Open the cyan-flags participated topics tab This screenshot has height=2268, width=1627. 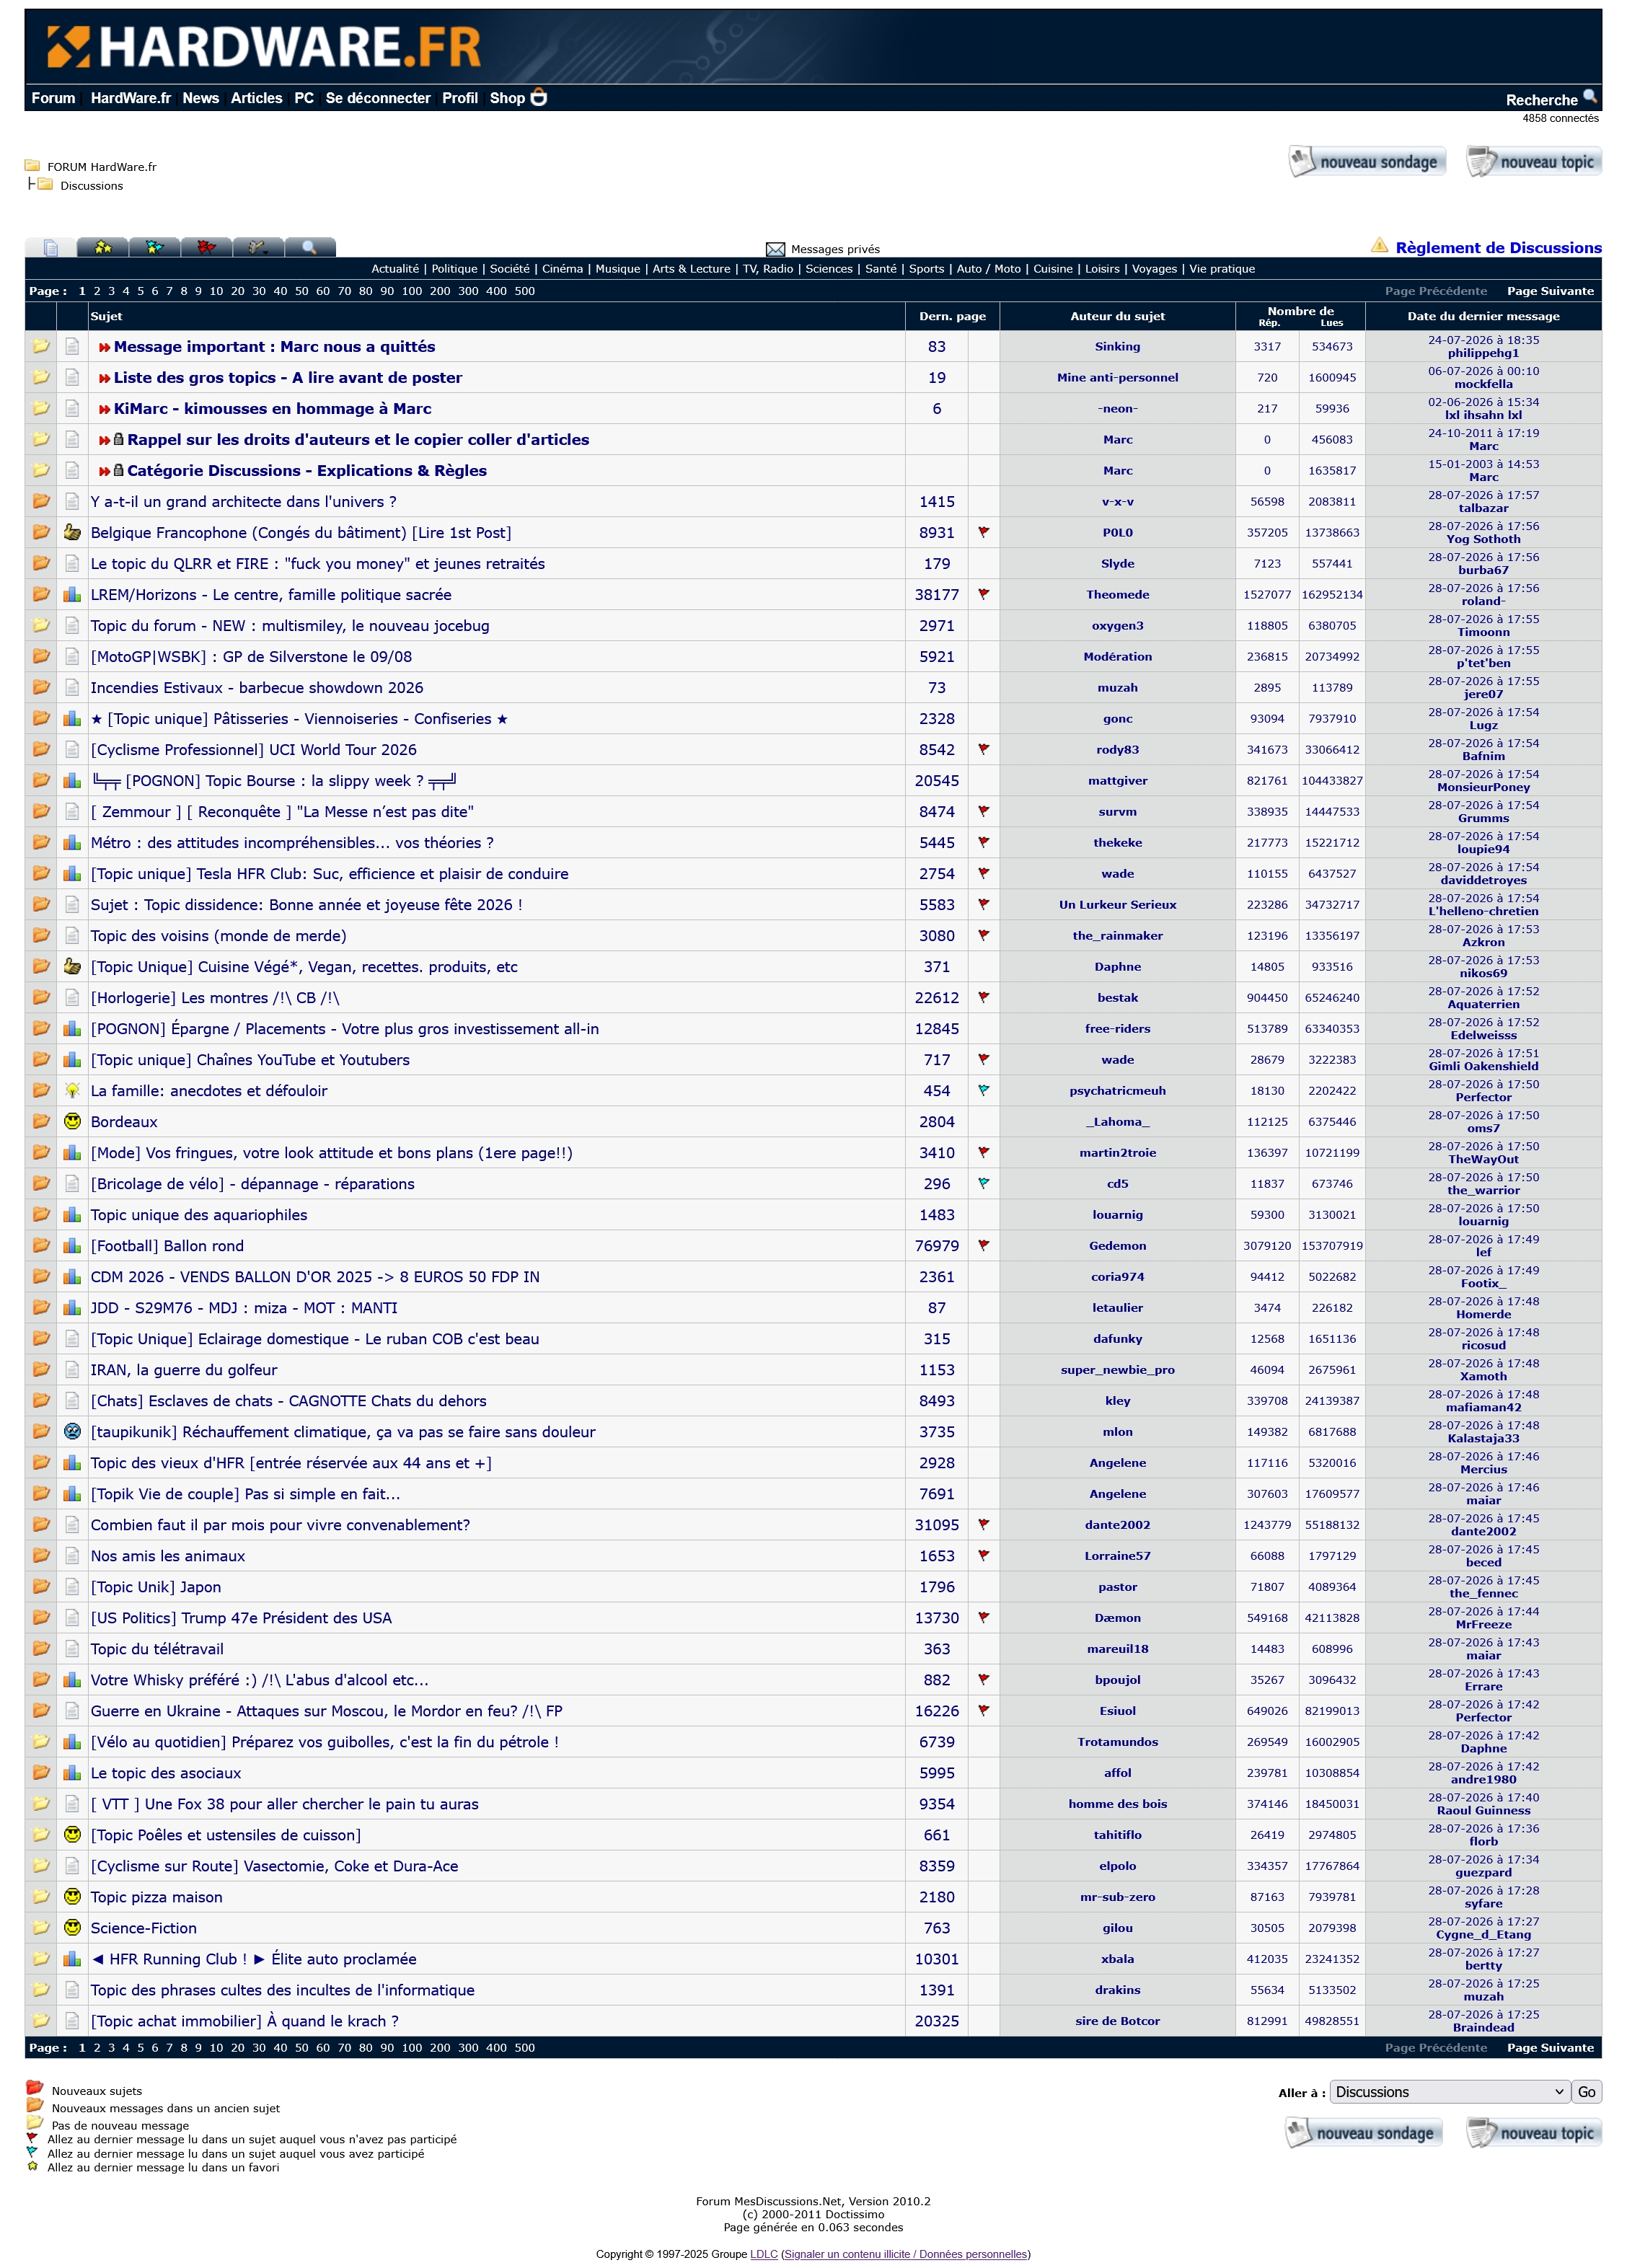(154, 247)
